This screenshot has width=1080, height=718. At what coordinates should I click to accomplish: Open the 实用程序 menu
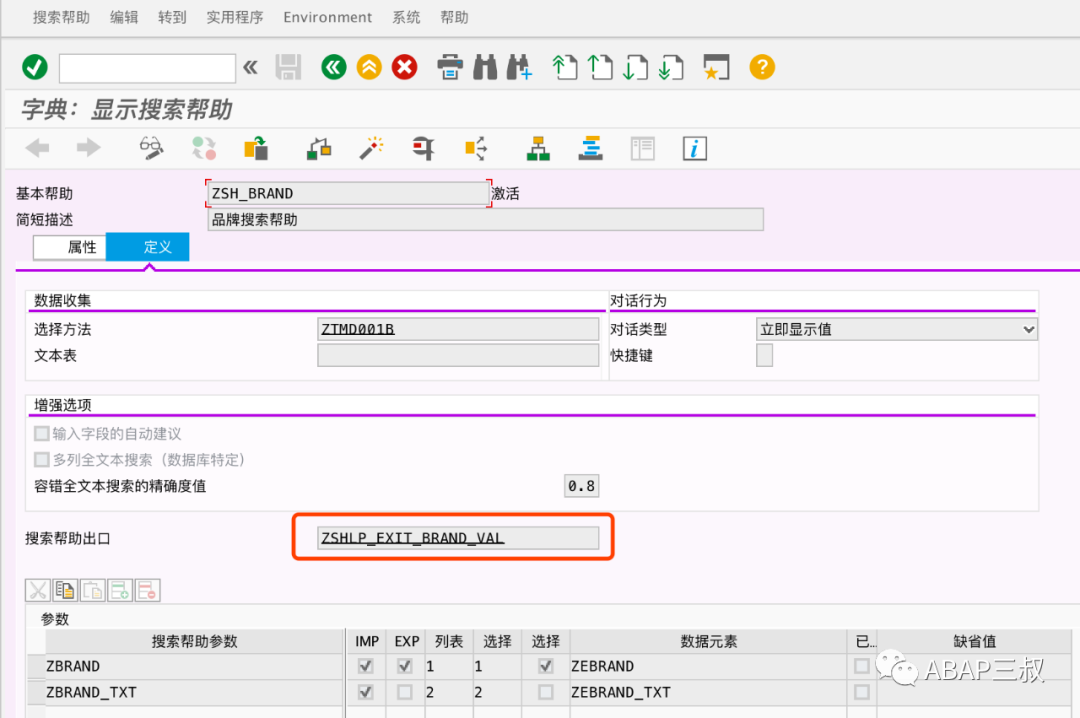[235, 17]
